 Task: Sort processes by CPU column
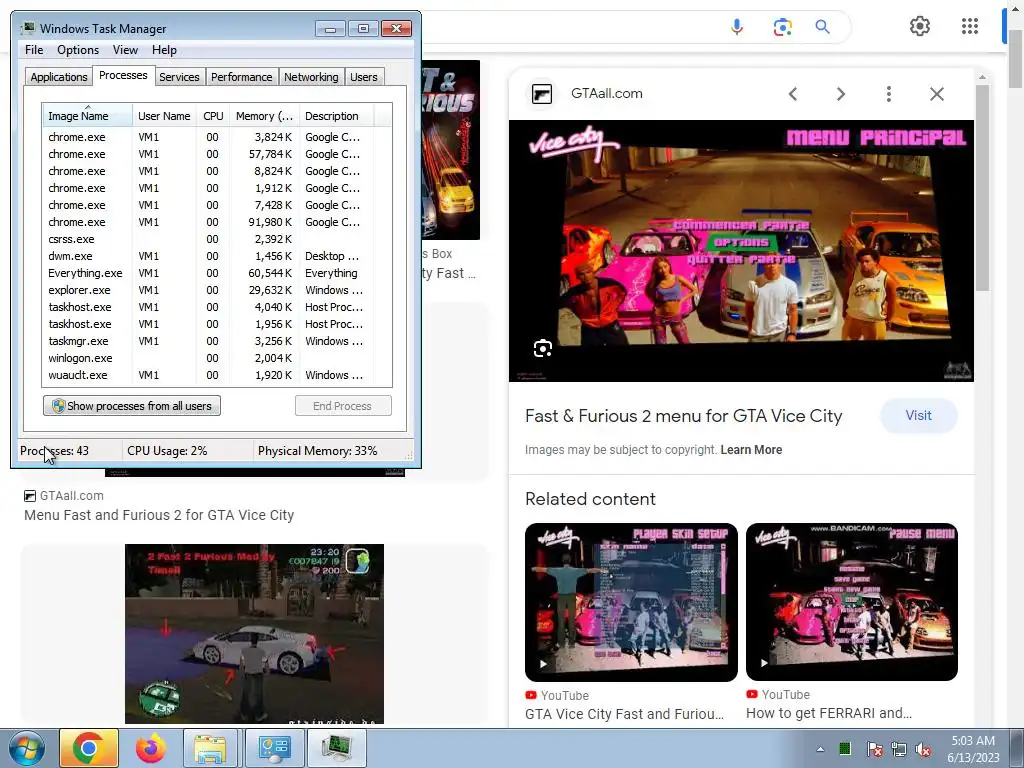click(x=213, y=116)
